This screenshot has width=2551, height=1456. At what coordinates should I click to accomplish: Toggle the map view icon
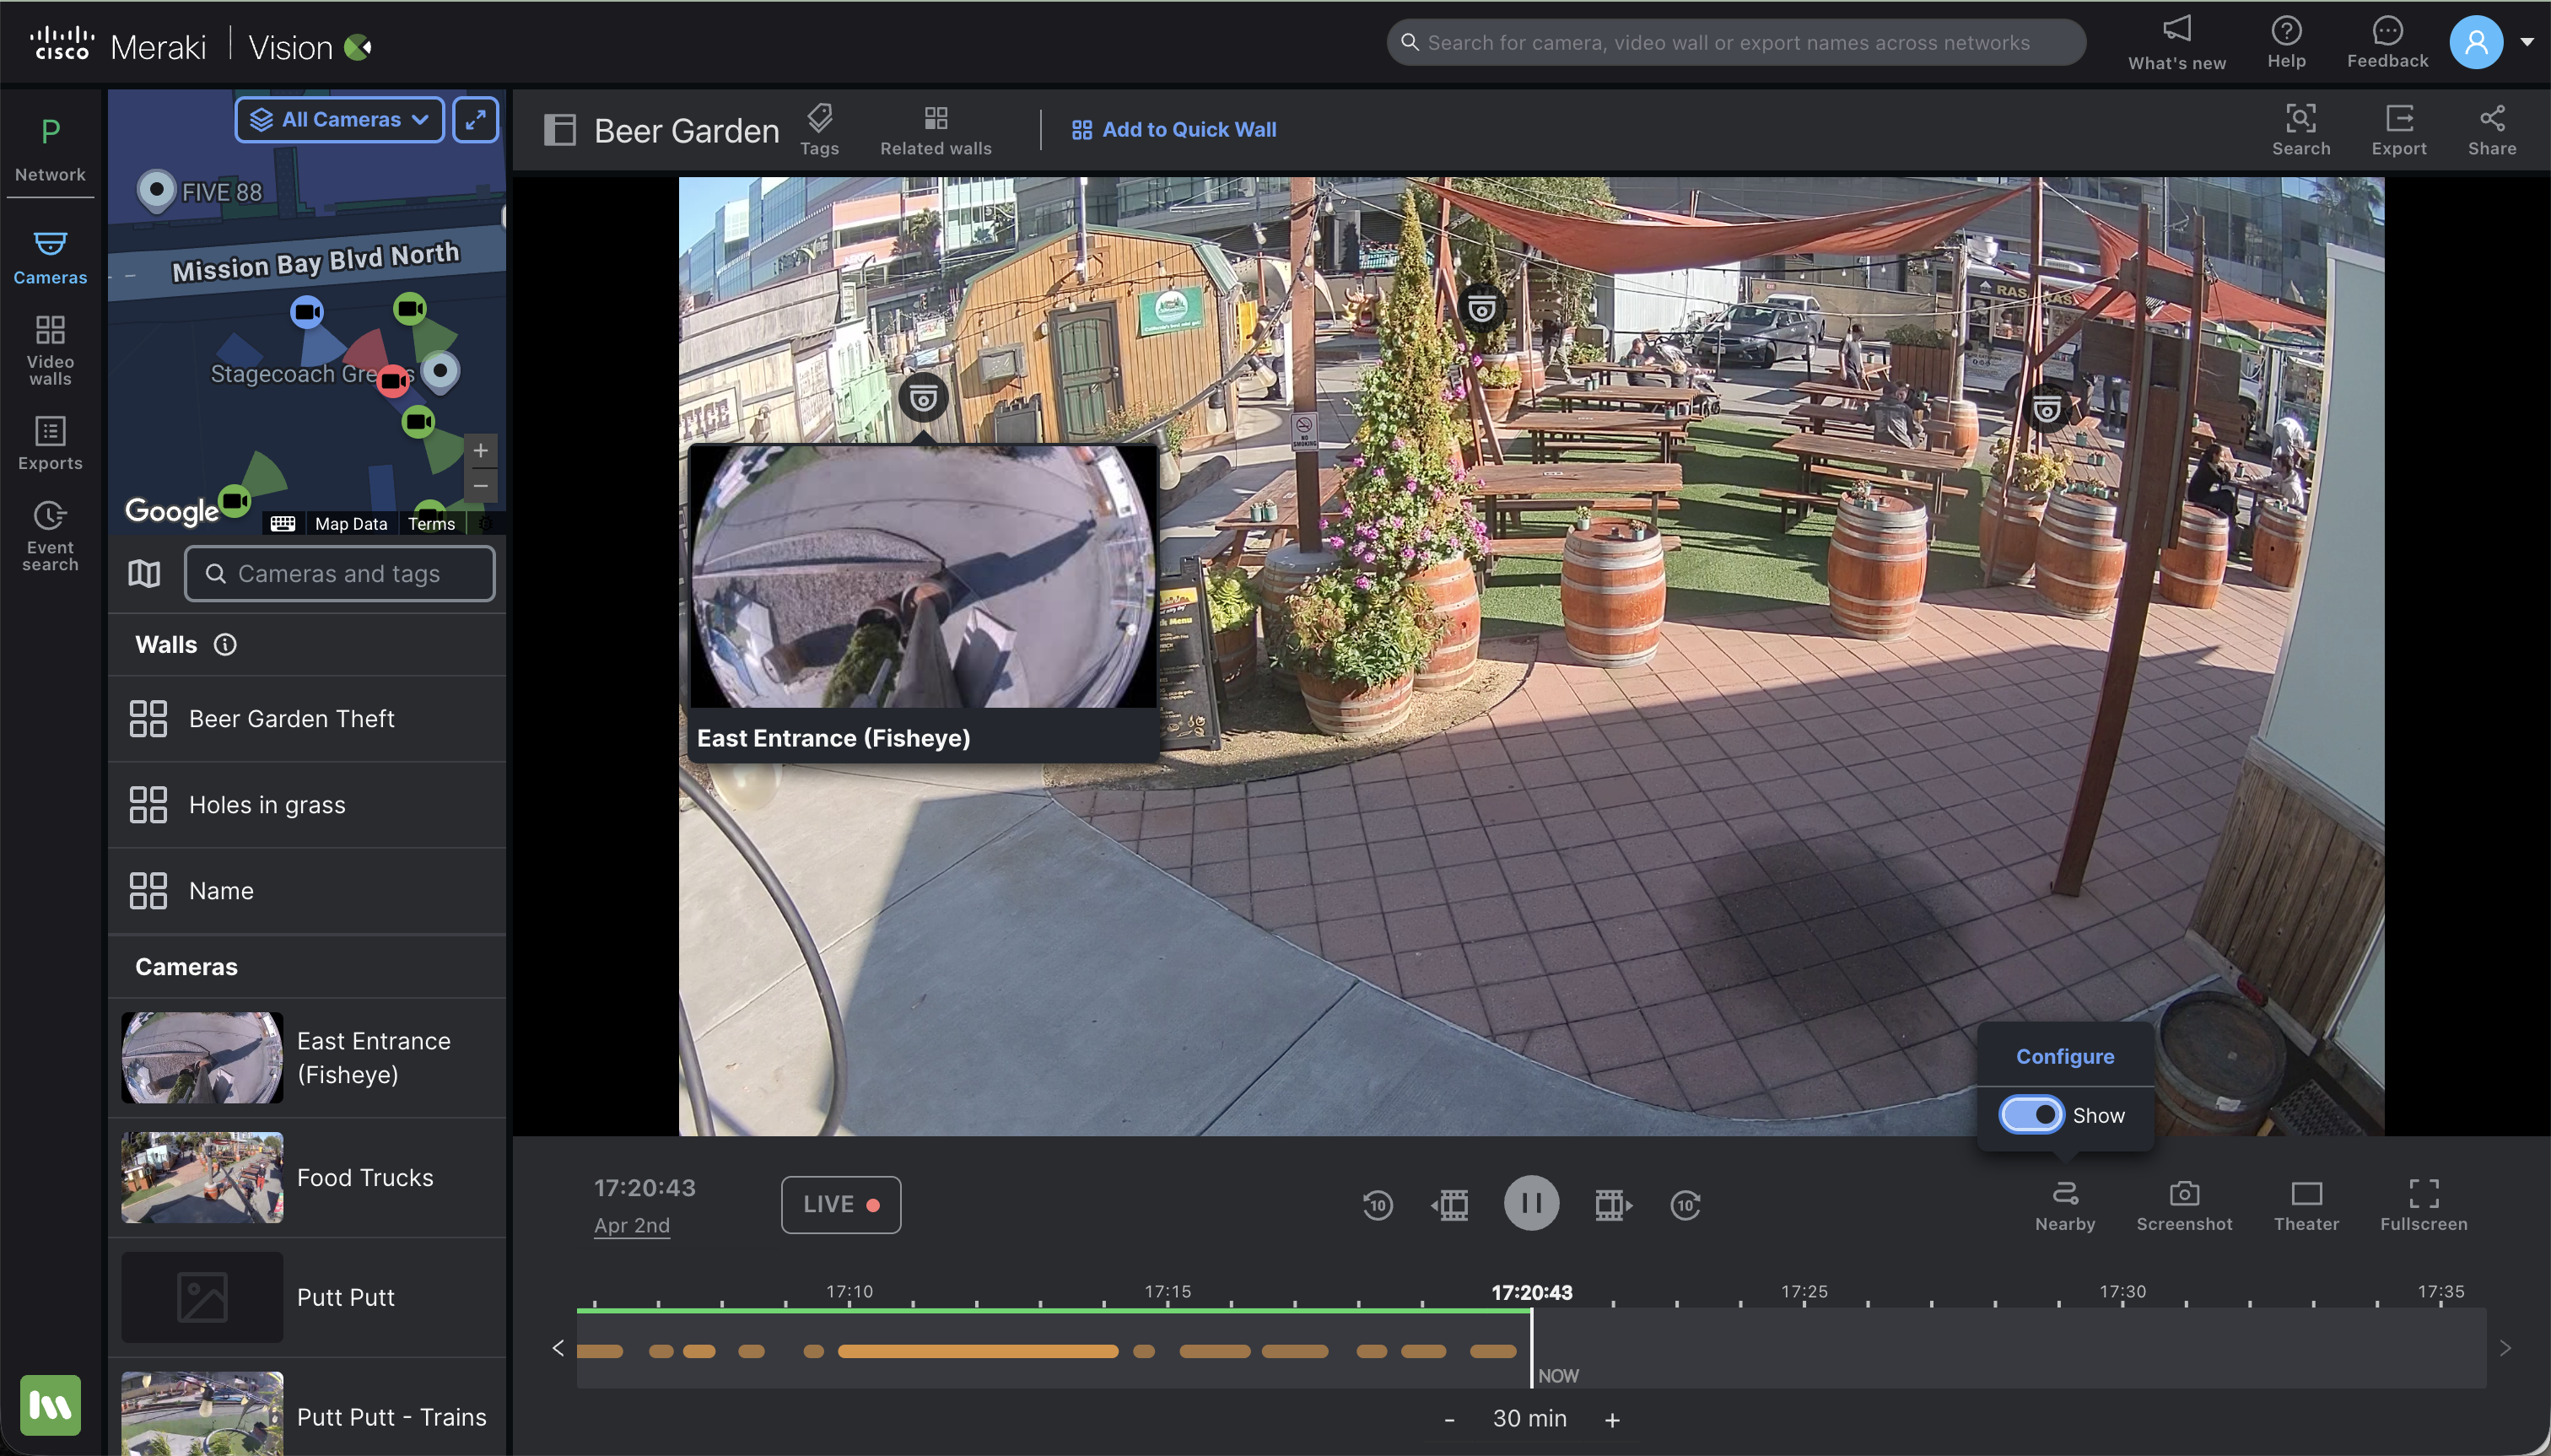click(x=144, y=573)
